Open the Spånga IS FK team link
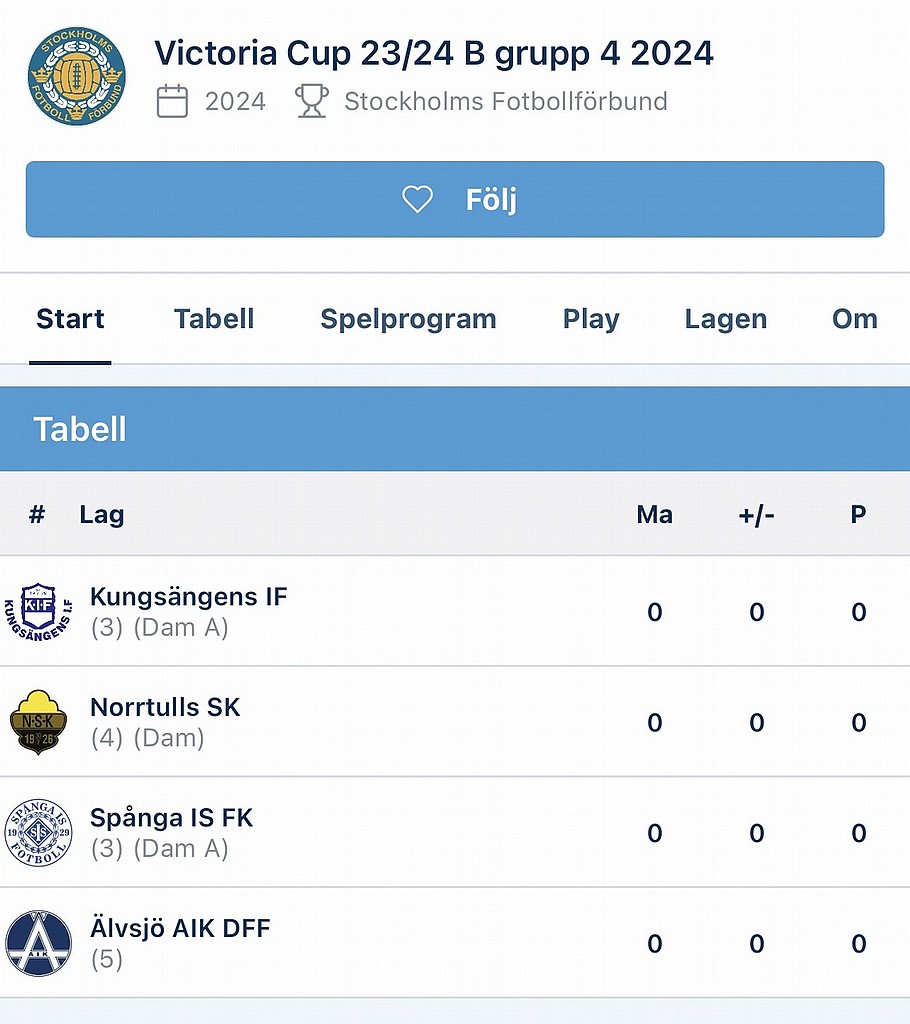The image size is (910, 1024). [x=171, y=818]
